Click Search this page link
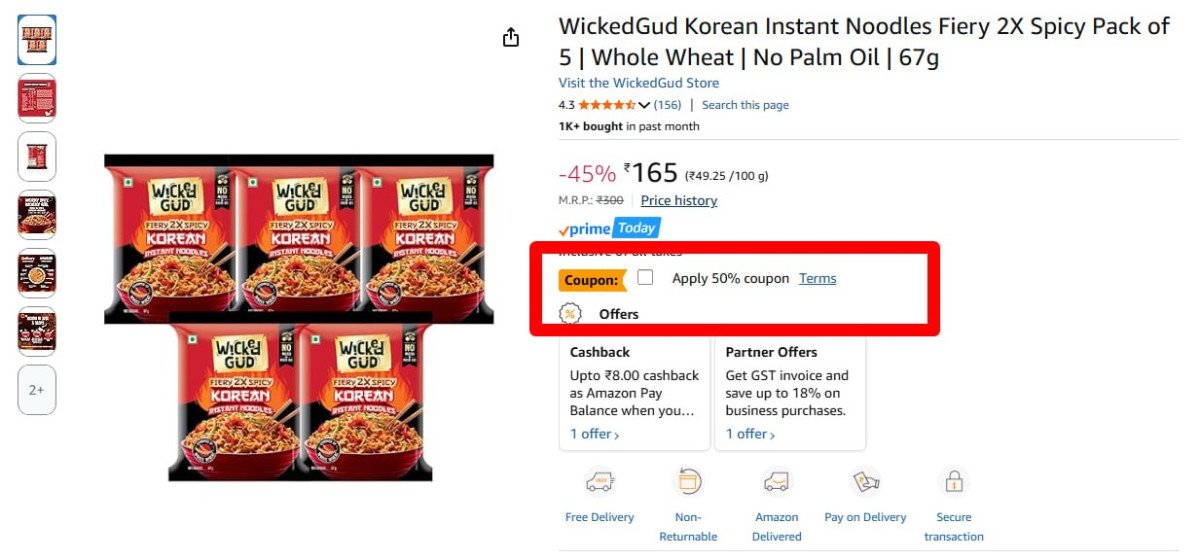1200x559 pixels. [745, 105]
